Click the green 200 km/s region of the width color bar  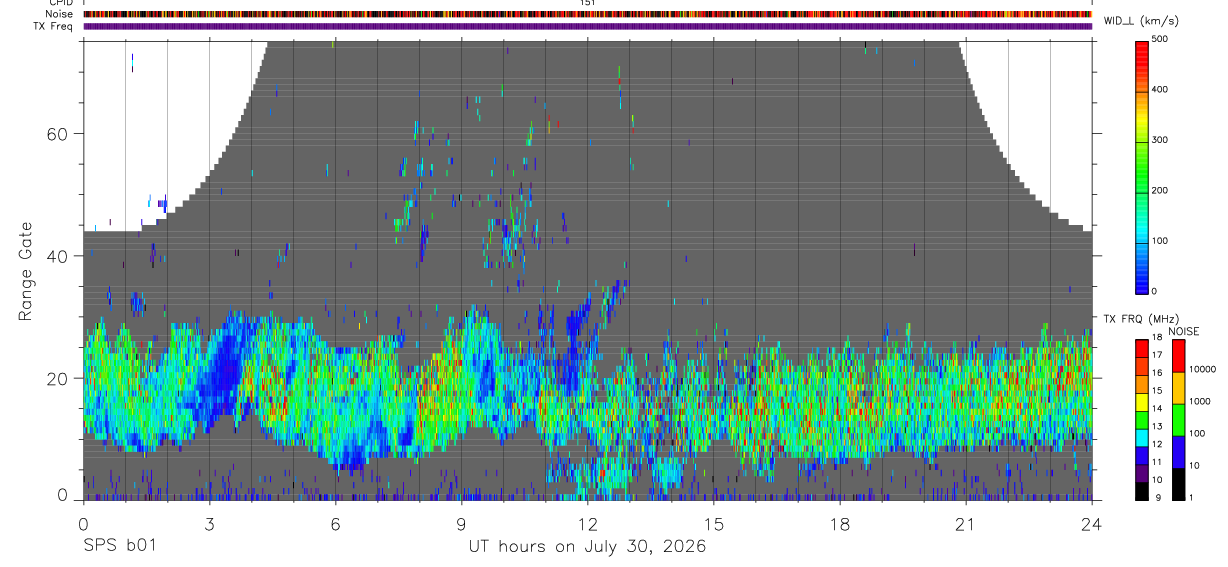pos(1143,190)
